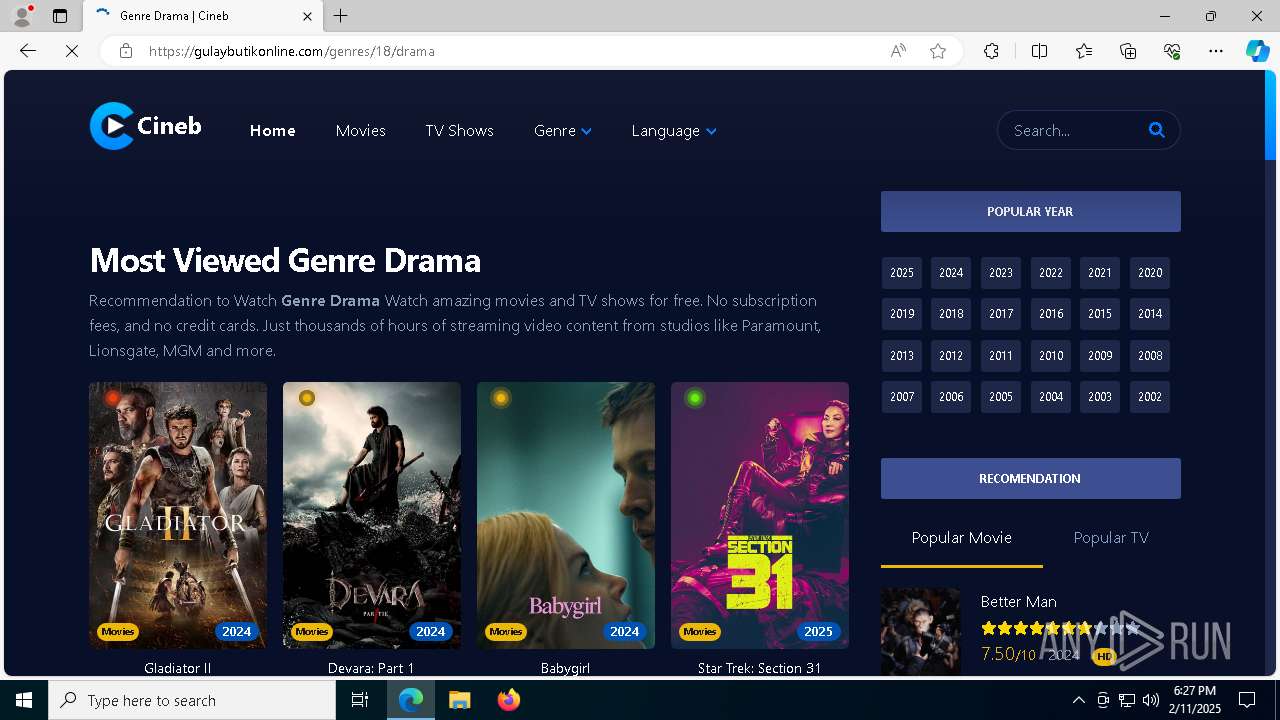Open volume control in tray

(x=1150, y=700)
